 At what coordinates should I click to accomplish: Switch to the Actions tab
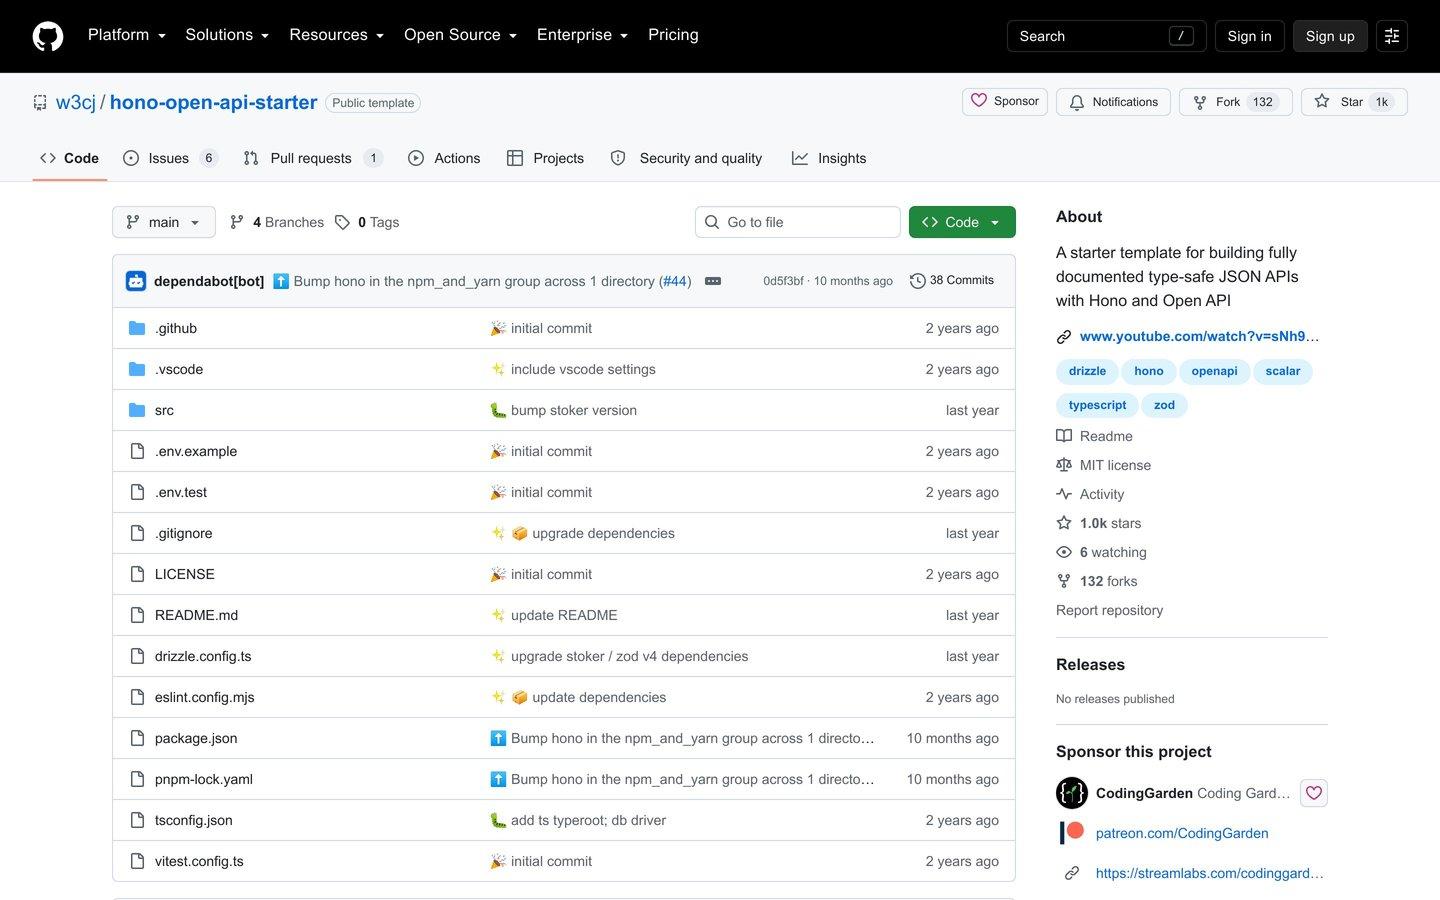[444, 158]
